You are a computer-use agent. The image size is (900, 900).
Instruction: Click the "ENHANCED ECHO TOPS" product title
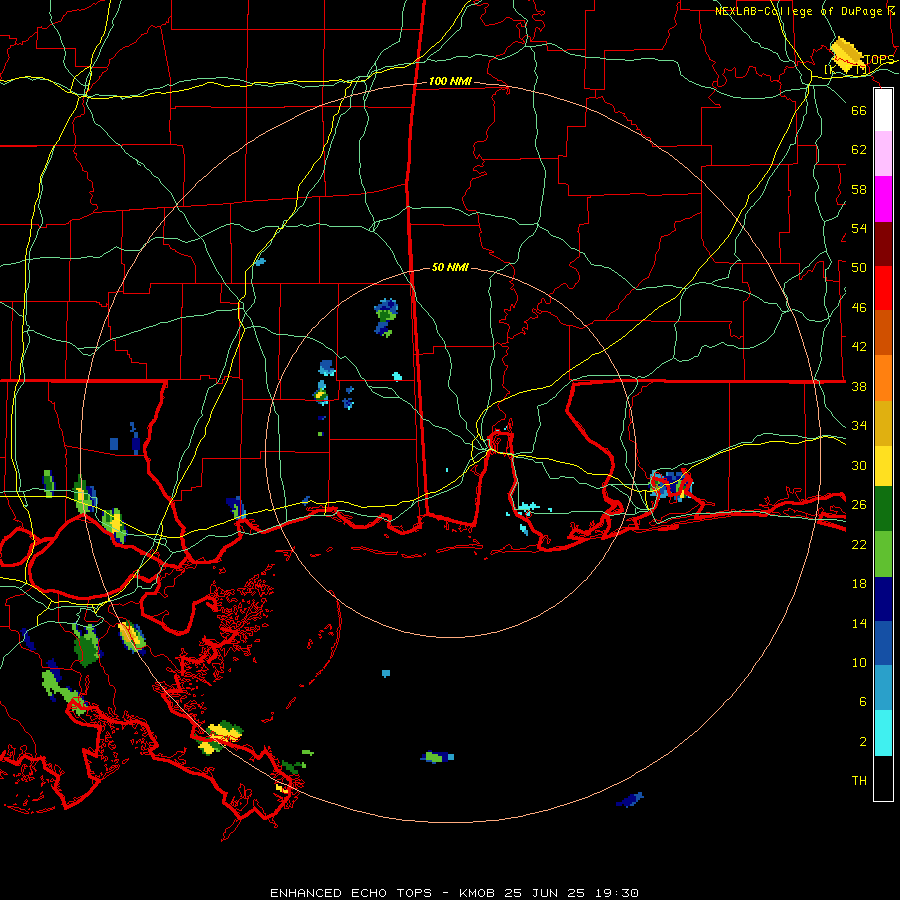tap(351, 893)
